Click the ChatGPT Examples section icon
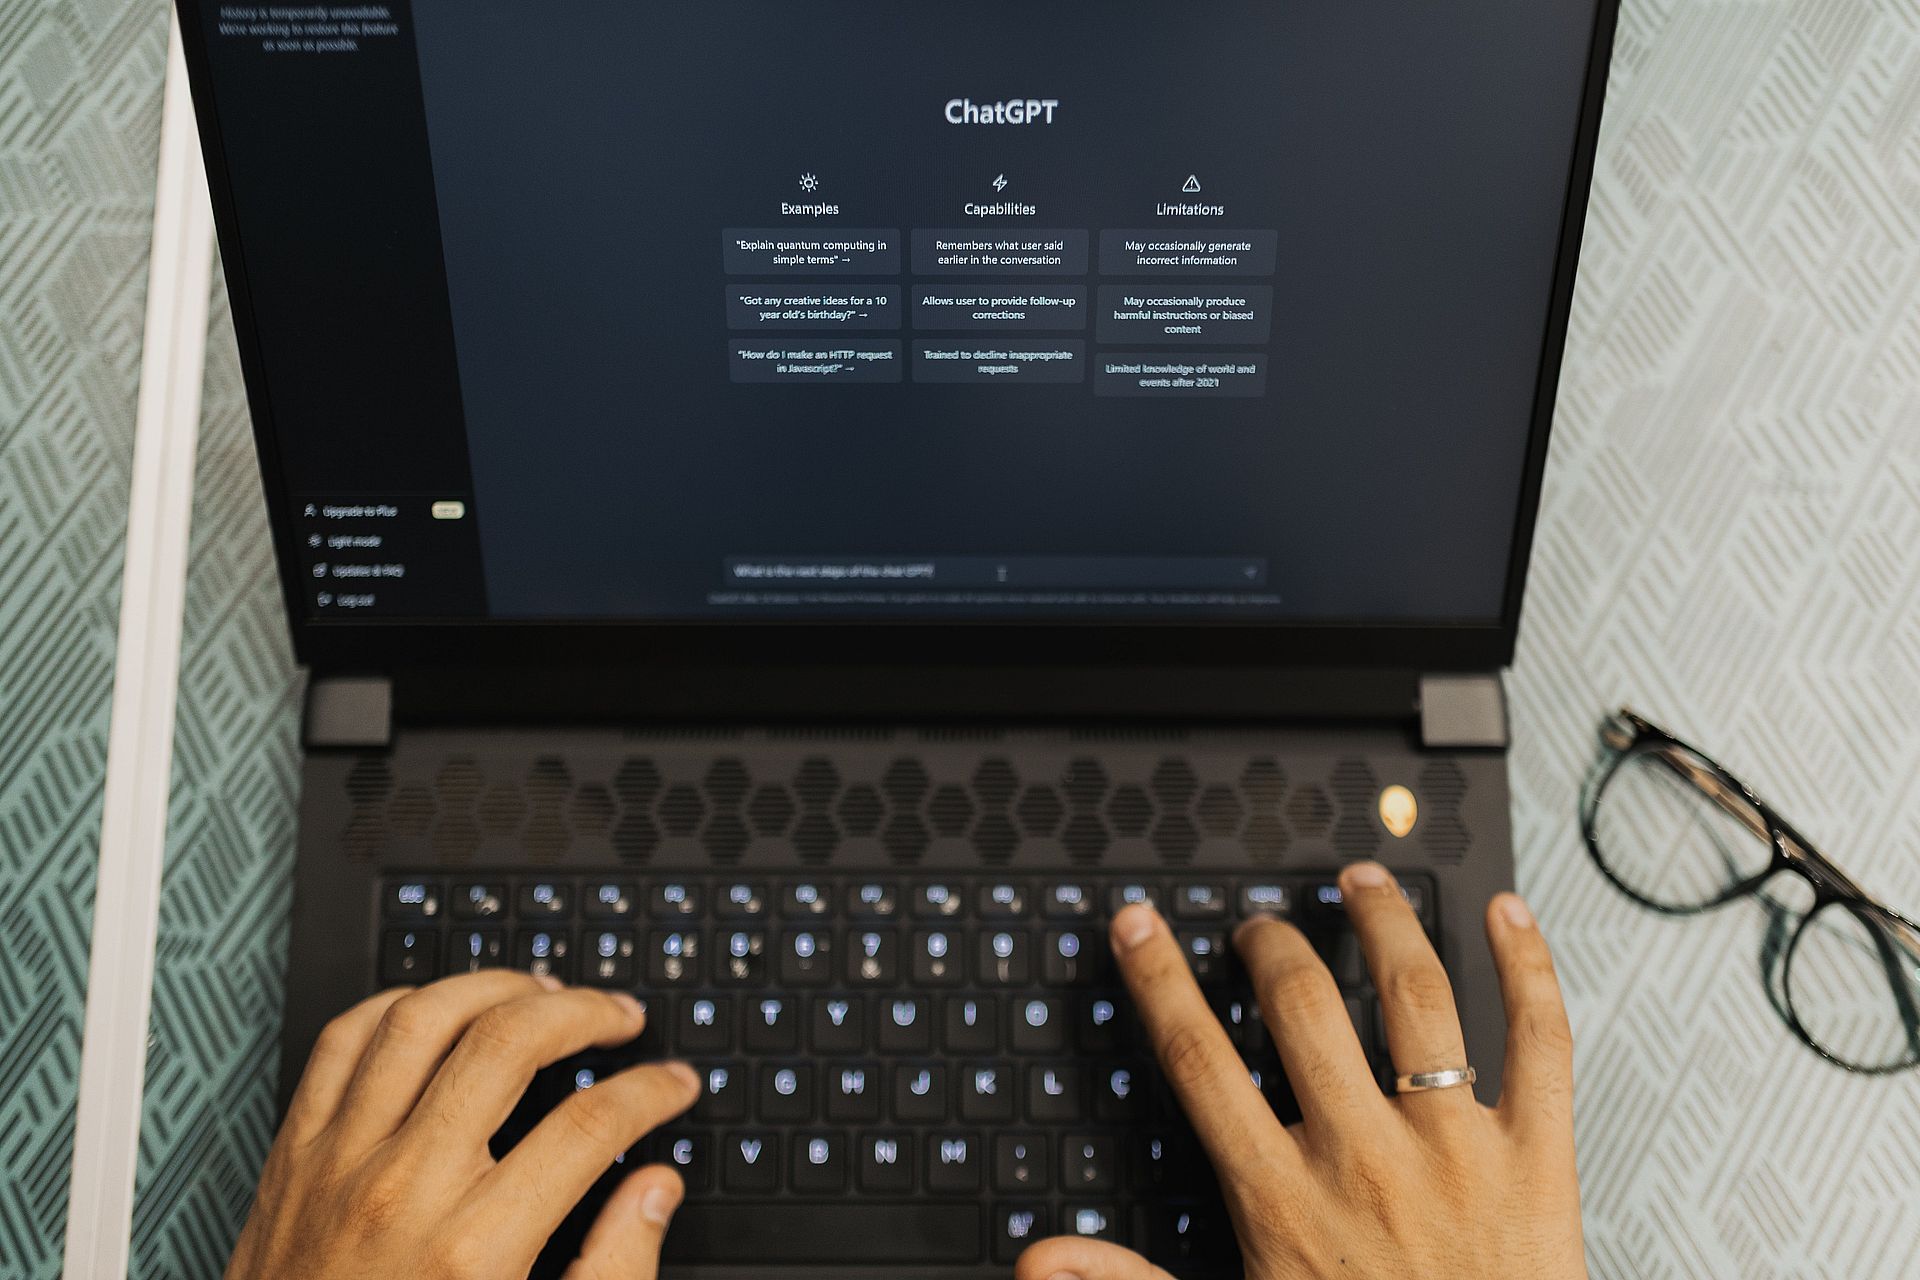This screenshot has width=1920, height=1280. [810, 183]
